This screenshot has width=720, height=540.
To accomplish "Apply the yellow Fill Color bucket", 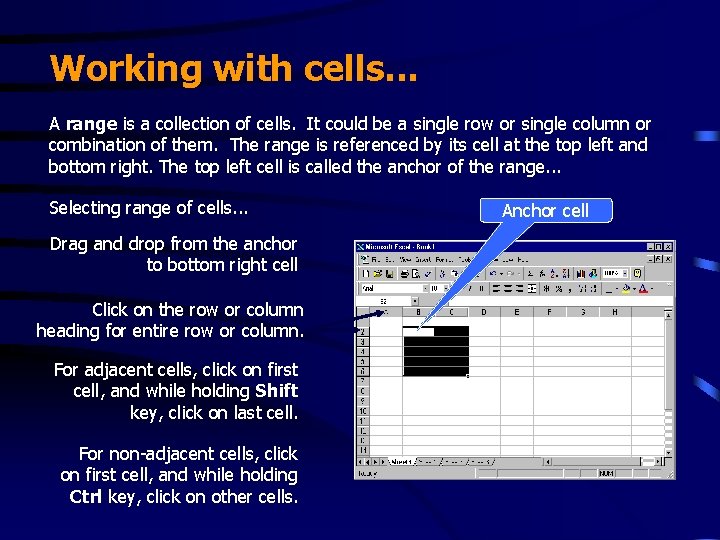I will click(x=626, y=288).
